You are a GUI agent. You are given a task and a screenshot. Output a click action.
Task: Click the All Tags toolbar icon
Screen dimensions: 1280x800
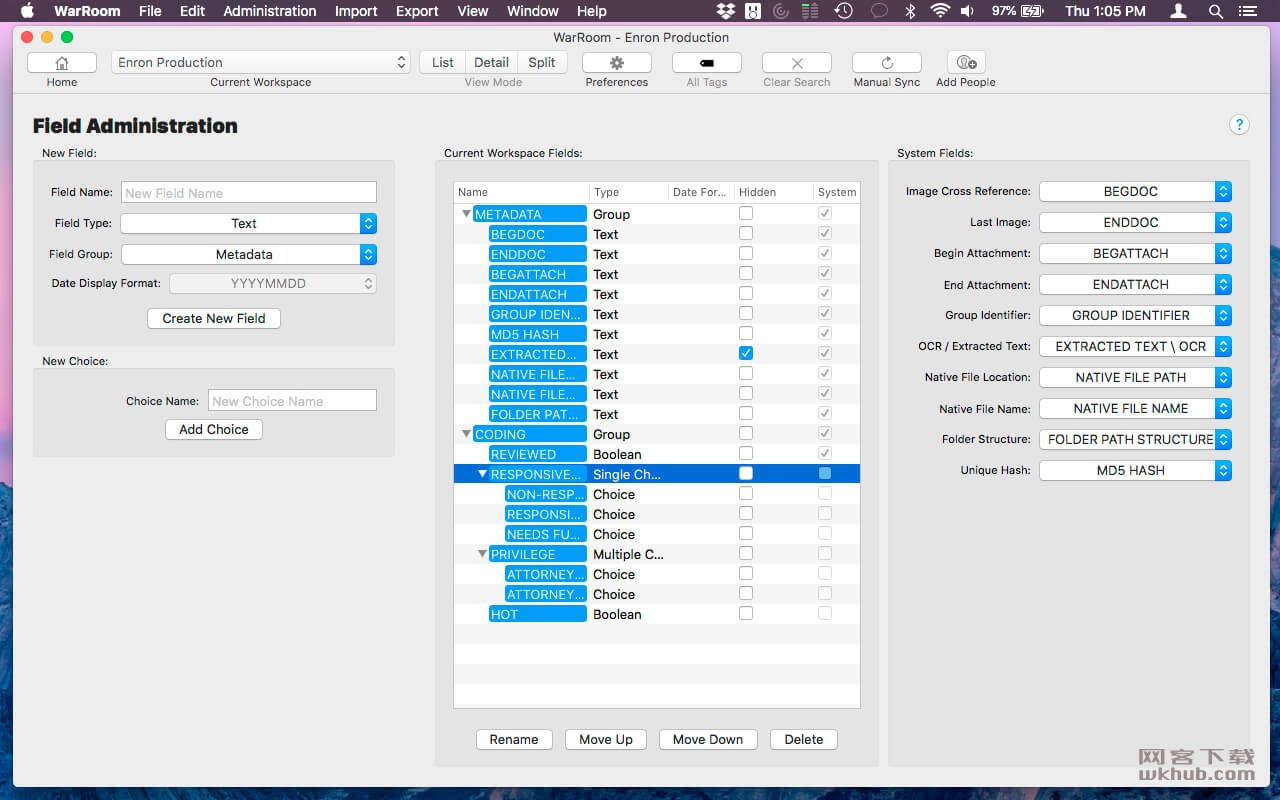coord(707,62)
